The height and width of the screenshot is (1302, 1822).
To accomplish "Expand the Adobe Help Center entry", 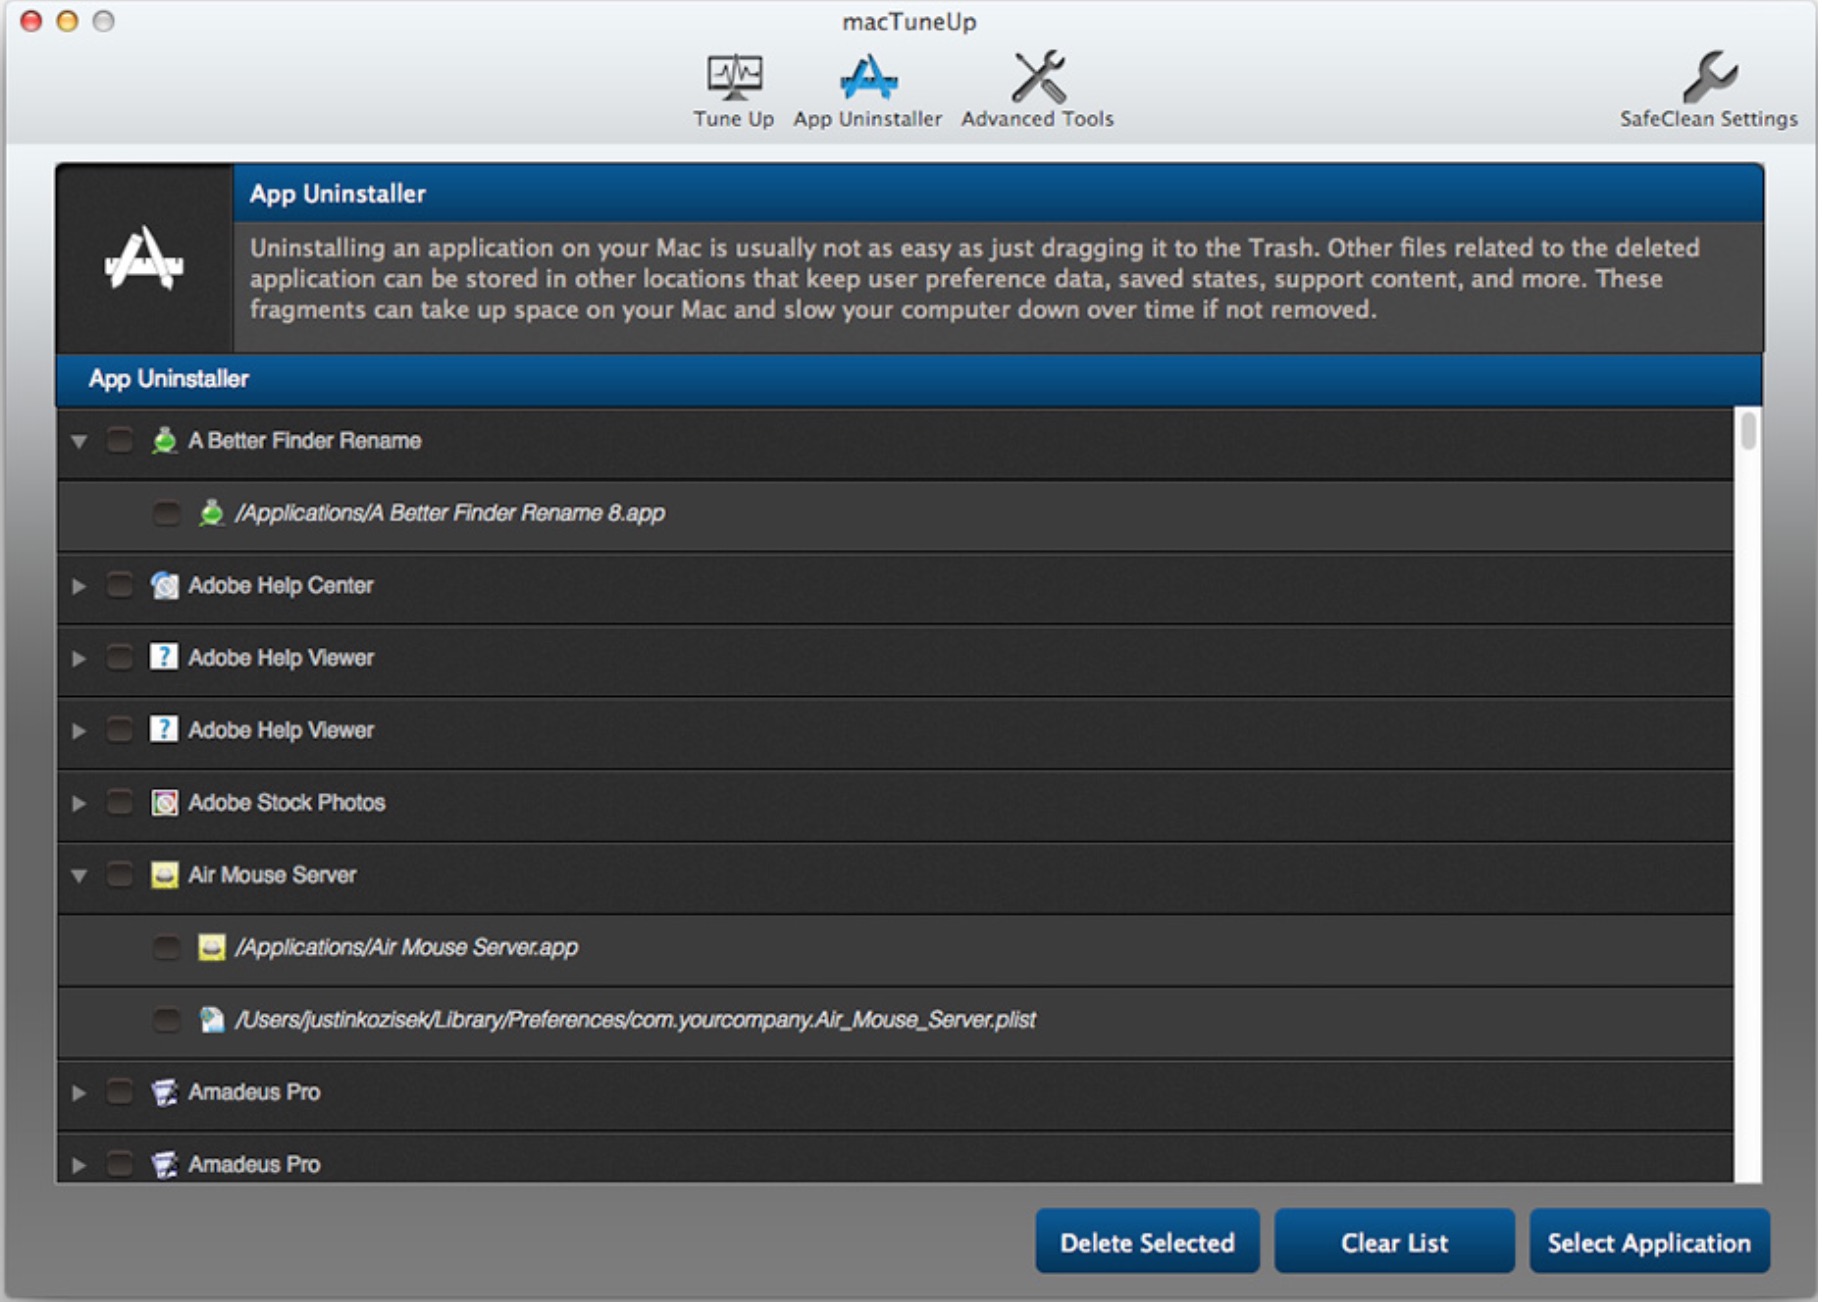I will [x=79, y=586].
